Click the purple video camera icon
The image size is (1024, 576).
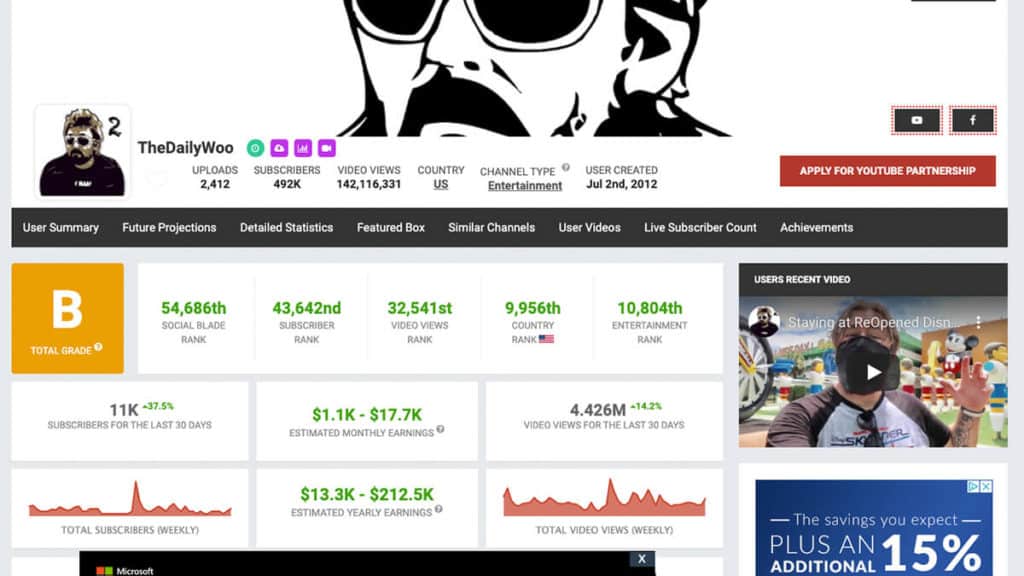pos(327,148)
